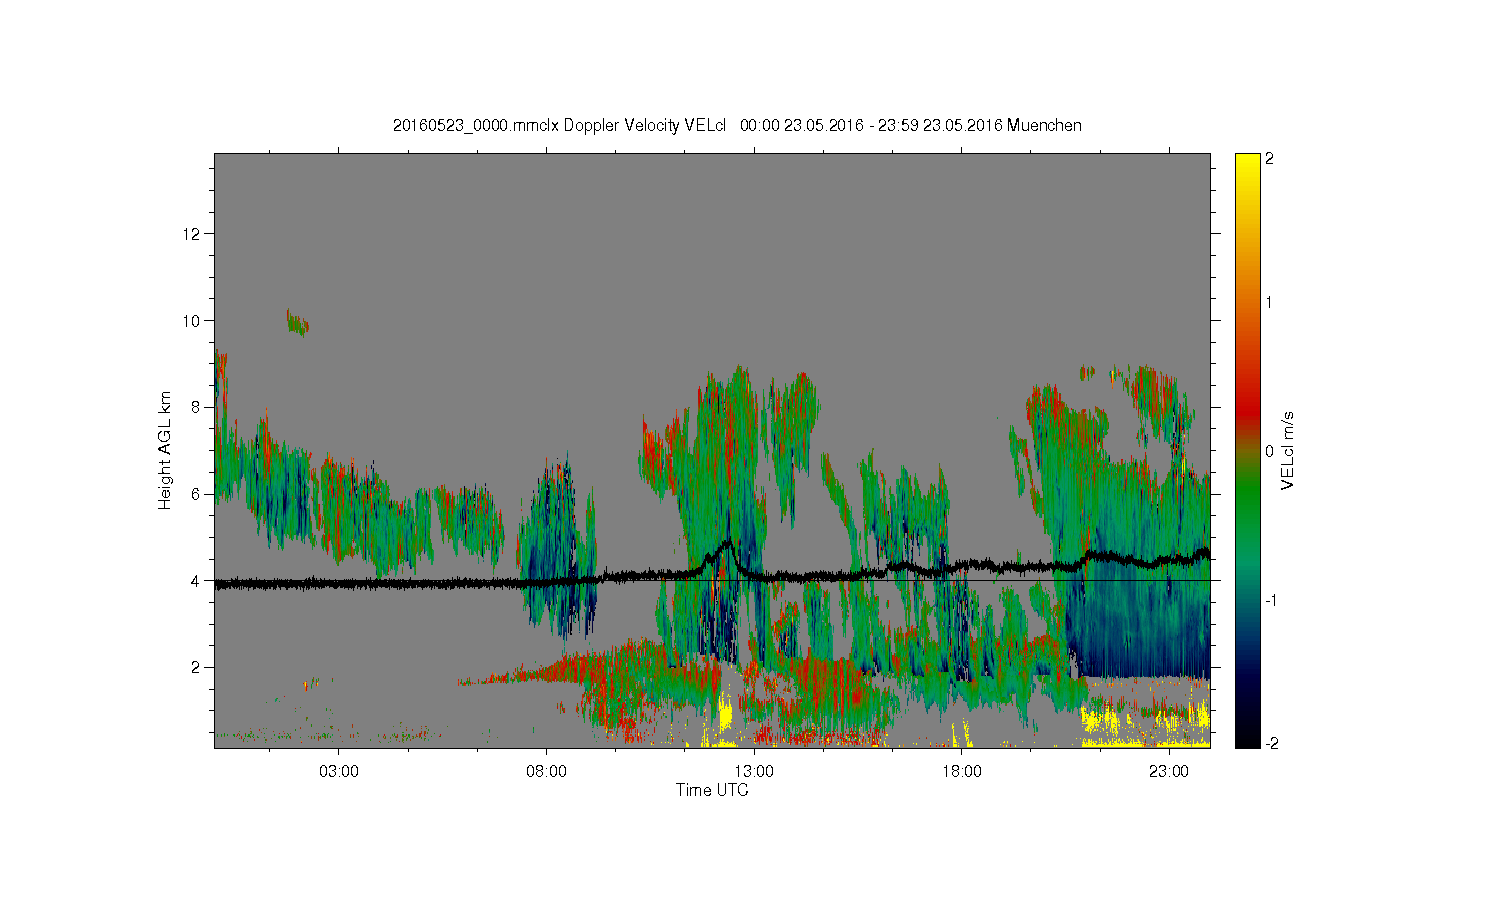Click the height axis label '12'
Image resolution: width=1500 pixels, height=900 pixels.
pos(193,234)
